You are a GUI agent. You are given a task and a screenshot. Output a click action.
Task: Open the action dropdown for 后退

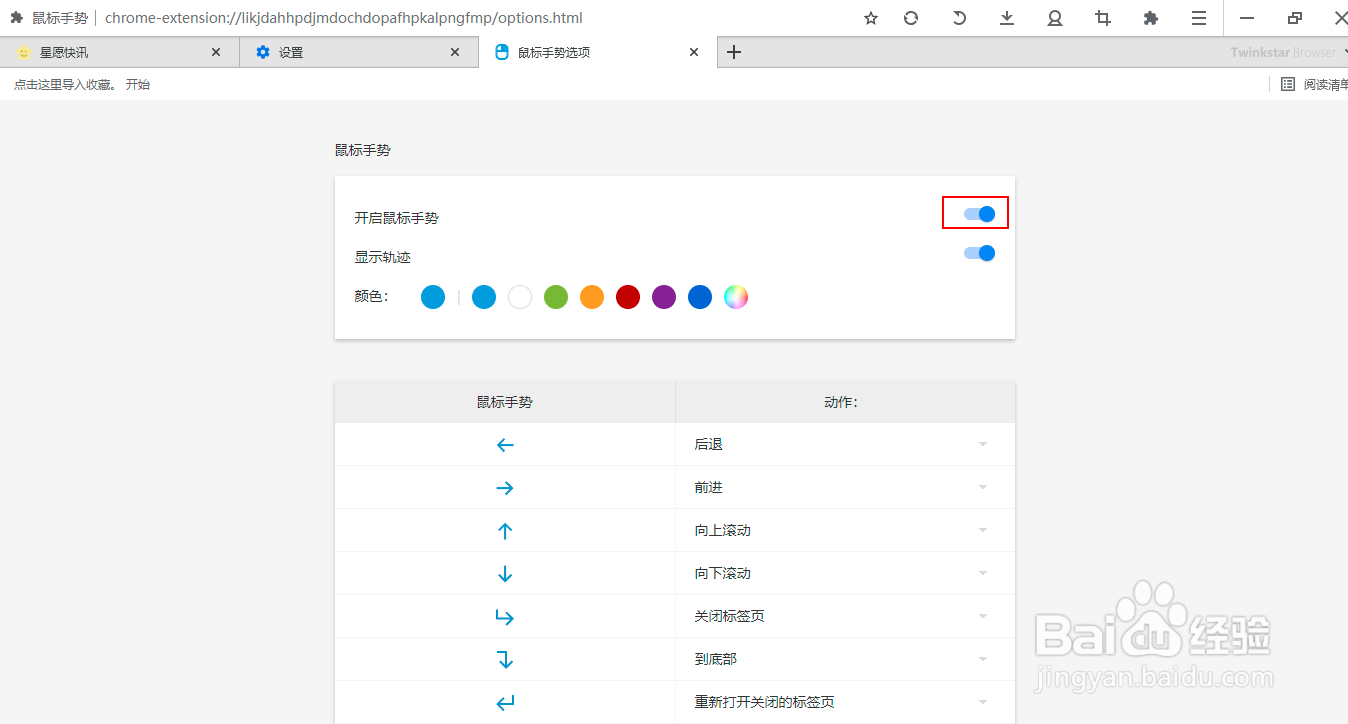point(981,444)
